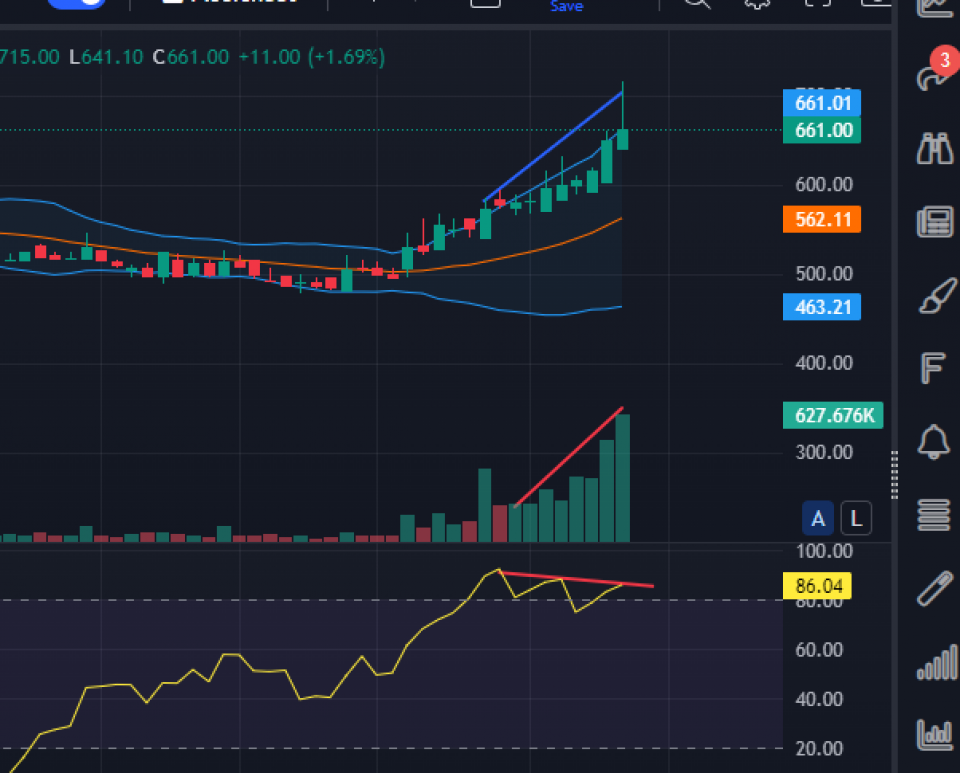Viewport: 960px width, 773px height.
Task: Click the green 661.00 last price label
Action: click(x=822, y=130)
